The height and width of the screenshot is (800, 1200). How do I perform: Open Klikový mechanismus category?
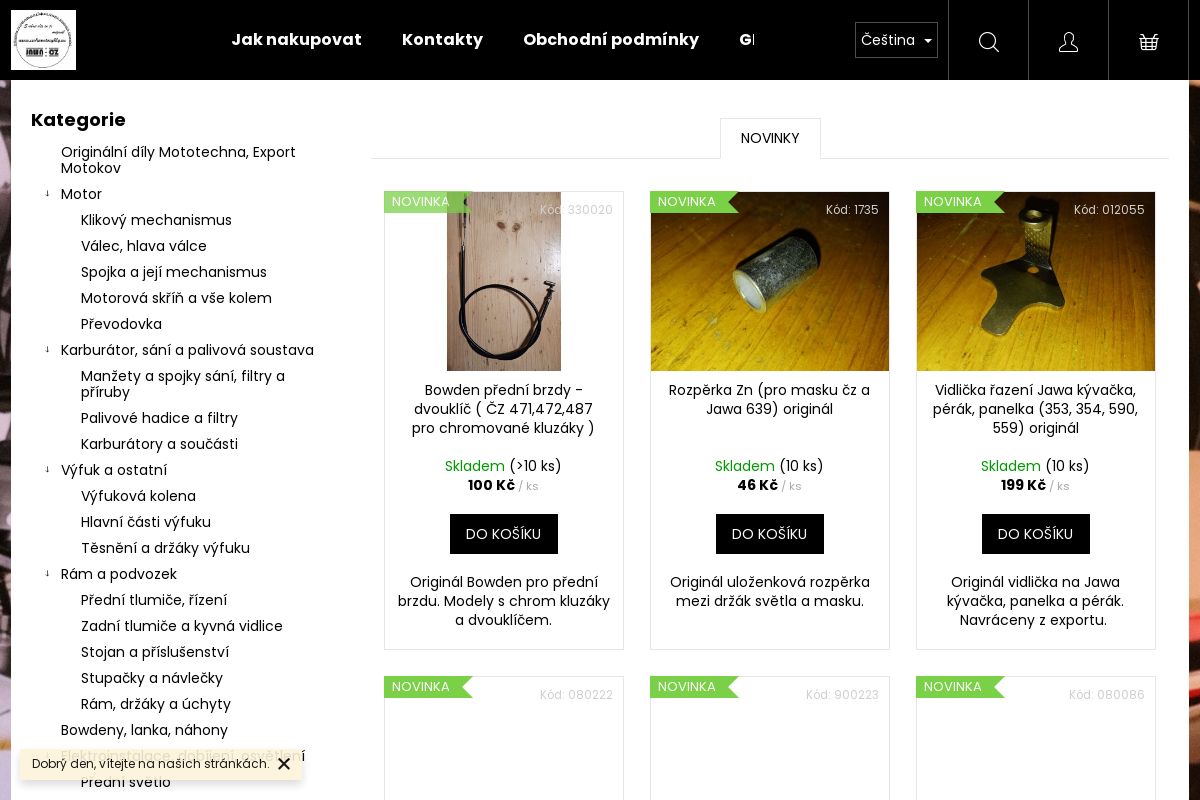(x=156, y=220)
